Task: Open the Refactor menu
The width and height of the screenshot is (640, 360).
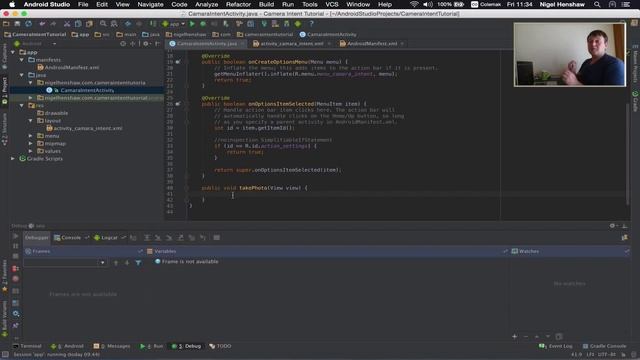Action: (x=238, y=4)
